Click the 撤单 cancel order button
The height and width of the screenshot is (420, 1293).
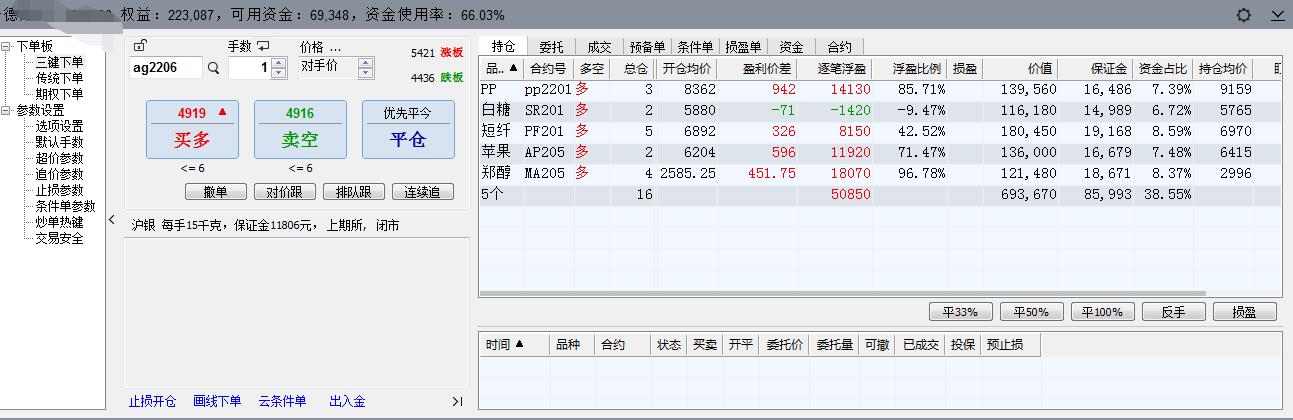pos(215,192)
